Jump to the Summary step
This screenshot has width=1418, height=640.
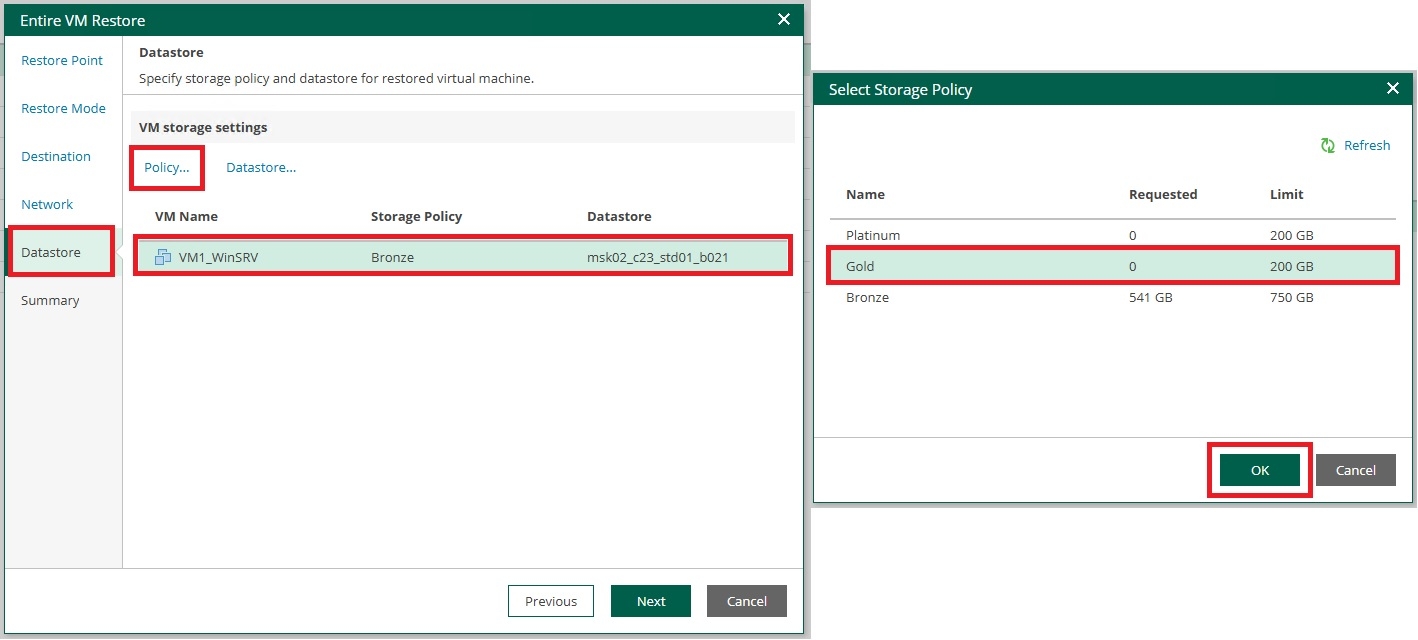[50, 301]
